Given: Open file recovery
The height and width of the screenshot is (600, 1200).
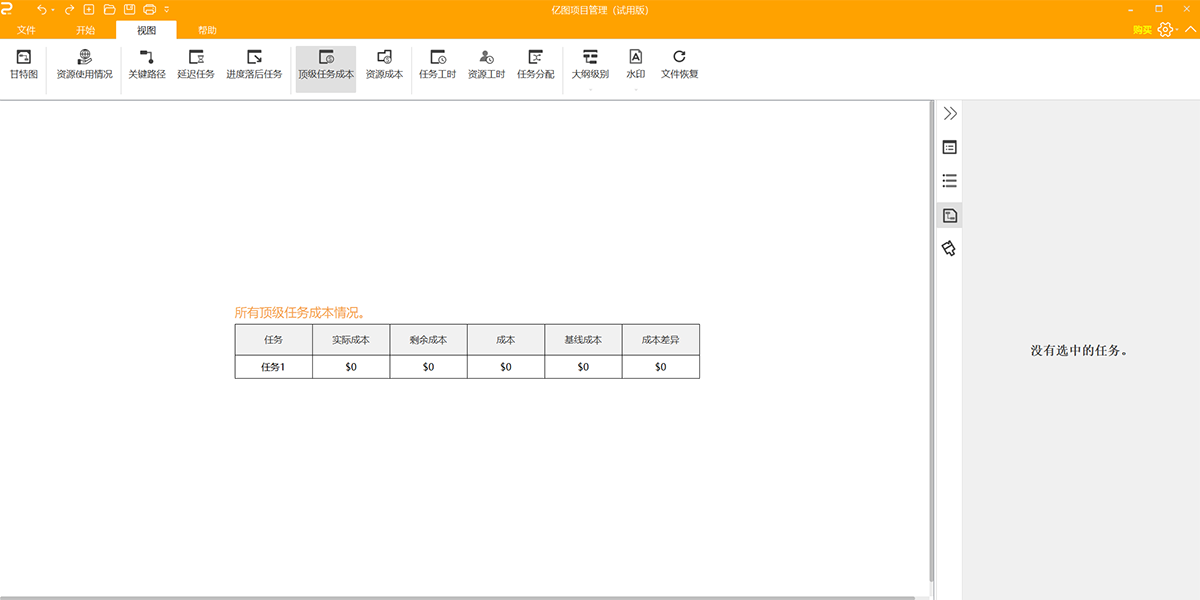Looking at the screenshot, I should (x=679, y=67).
